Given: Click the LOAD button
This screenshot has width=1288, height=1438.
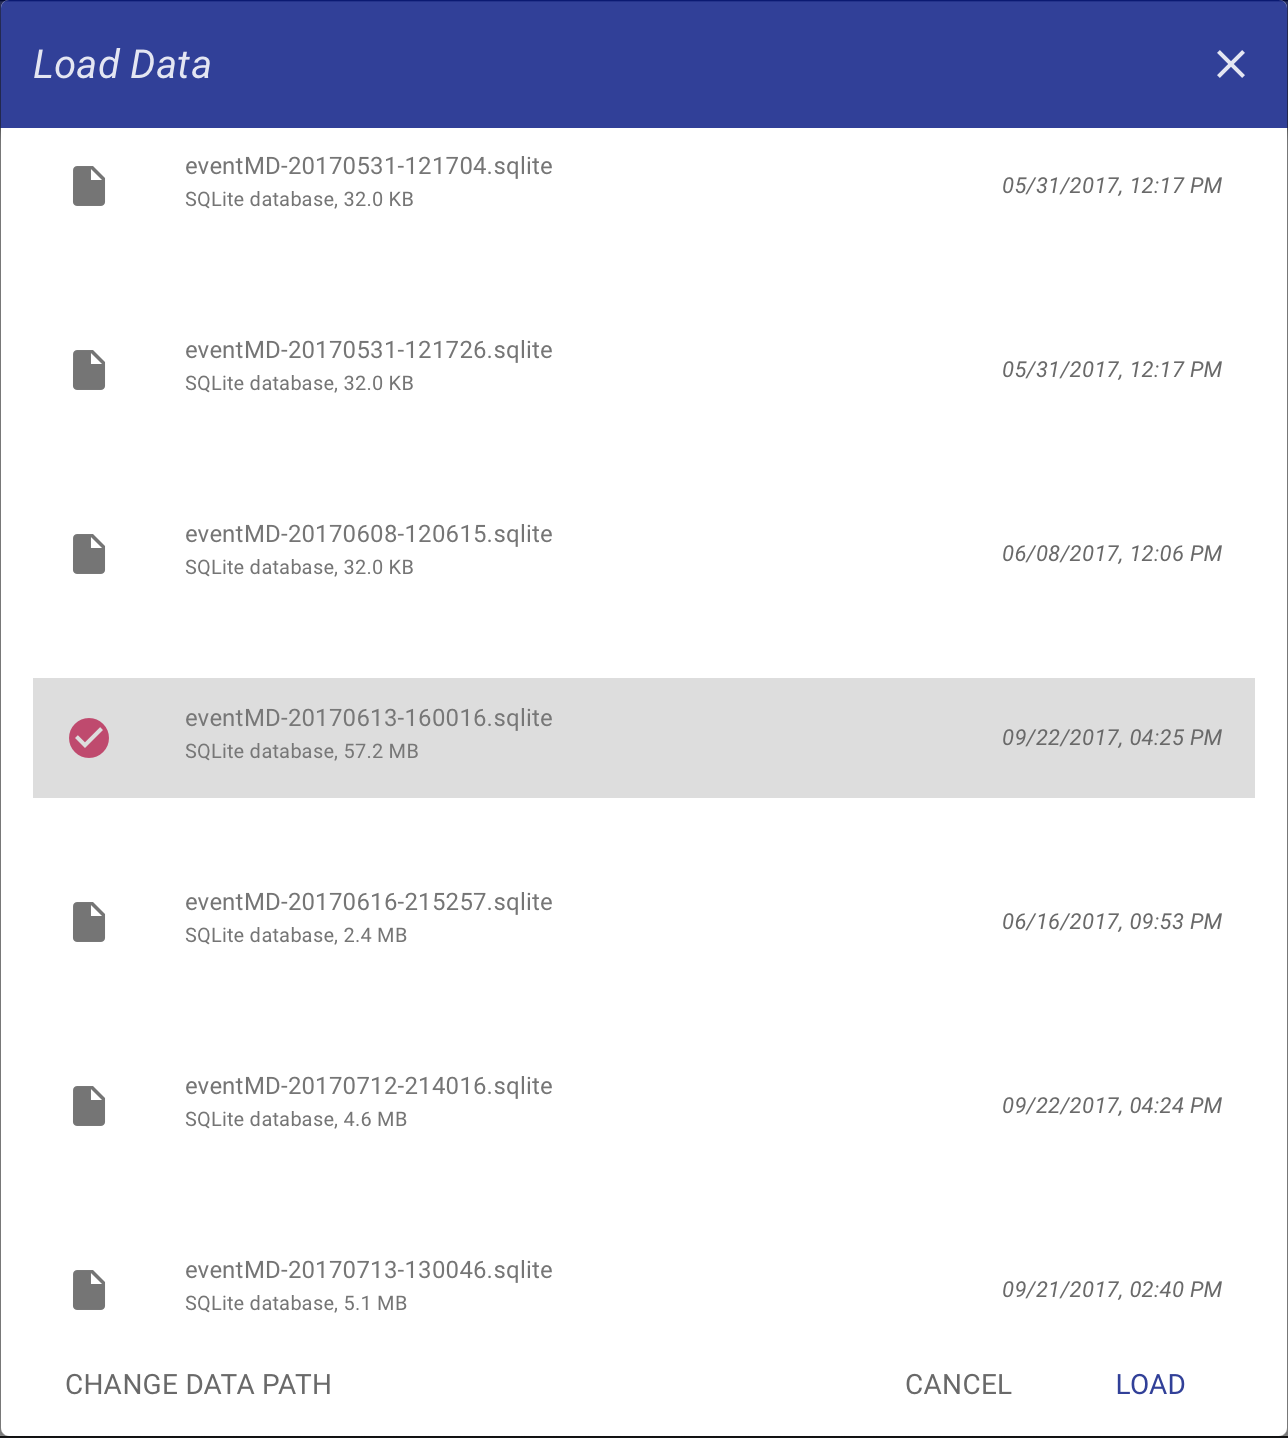Looking at the screenshot, I should point(1150,1384).
